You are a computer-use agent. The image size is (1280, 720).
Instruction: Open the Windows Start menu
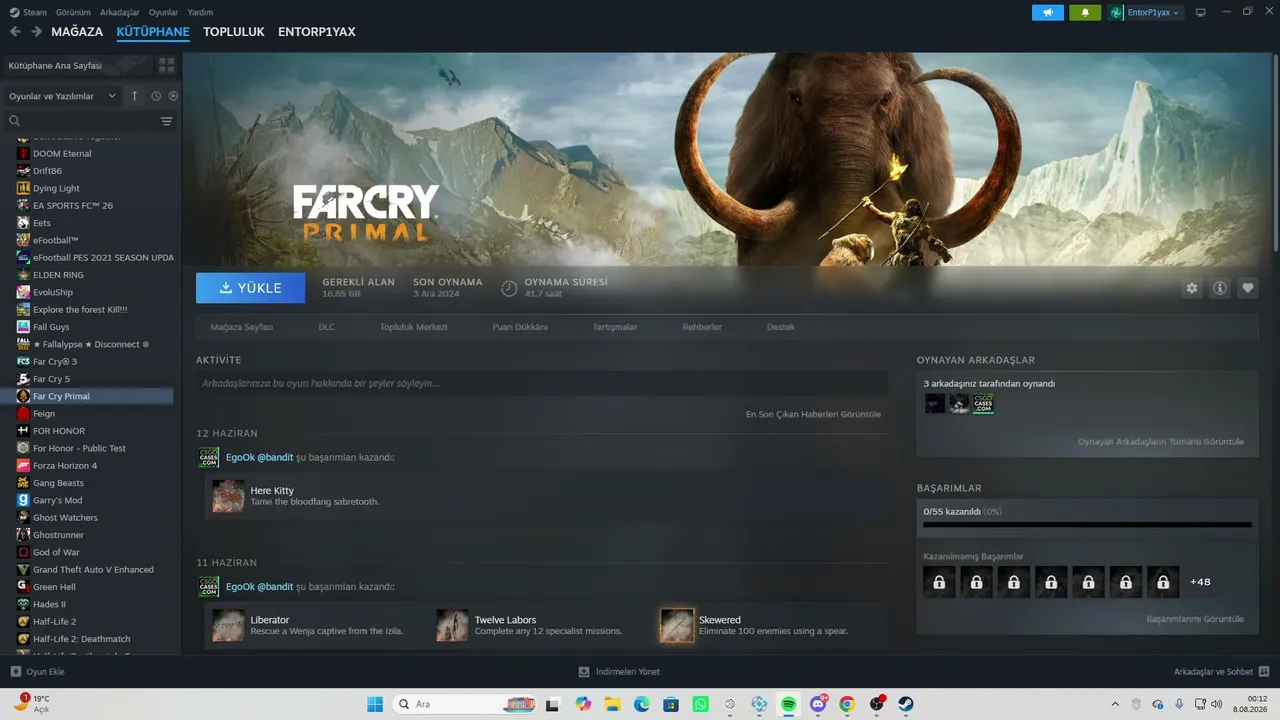pos(375,704)
